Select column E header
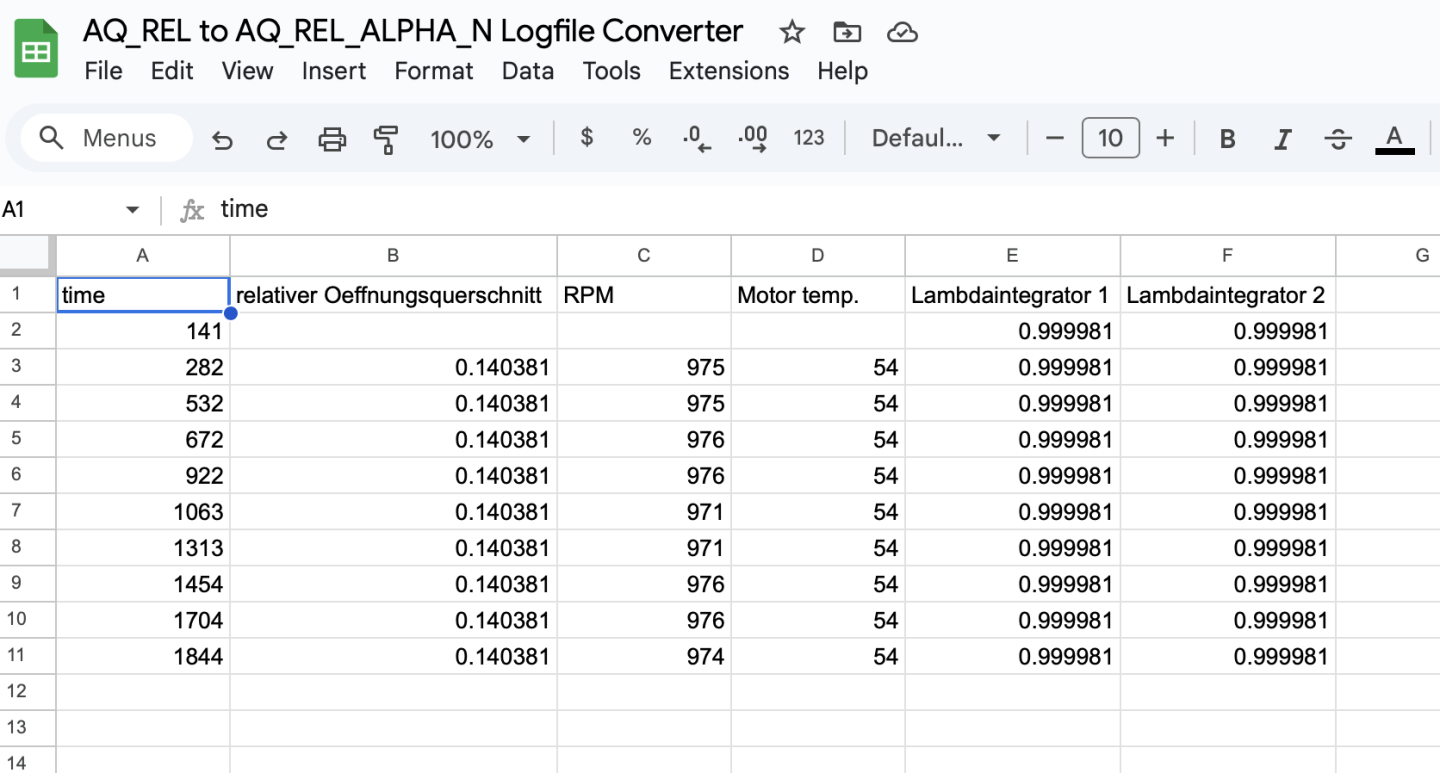This screenshot has height=773, width=1440. 1012,256
